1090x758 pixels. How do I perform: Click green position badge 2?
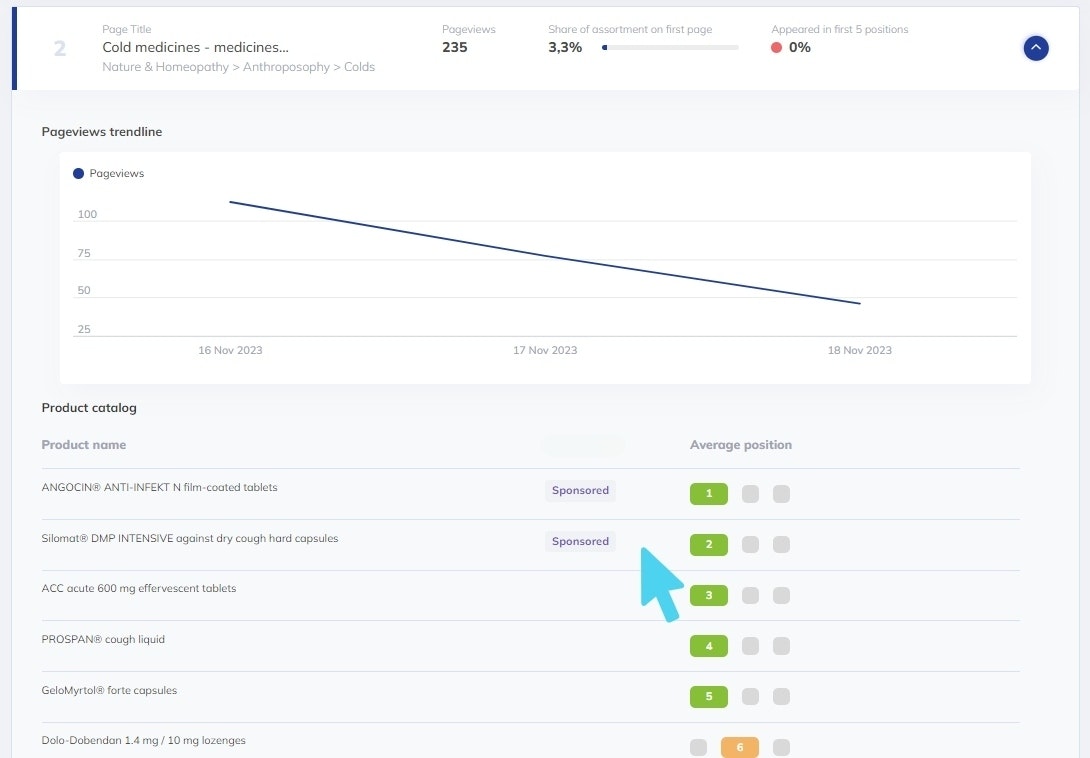pyautogui.click(x=709, y=544)
